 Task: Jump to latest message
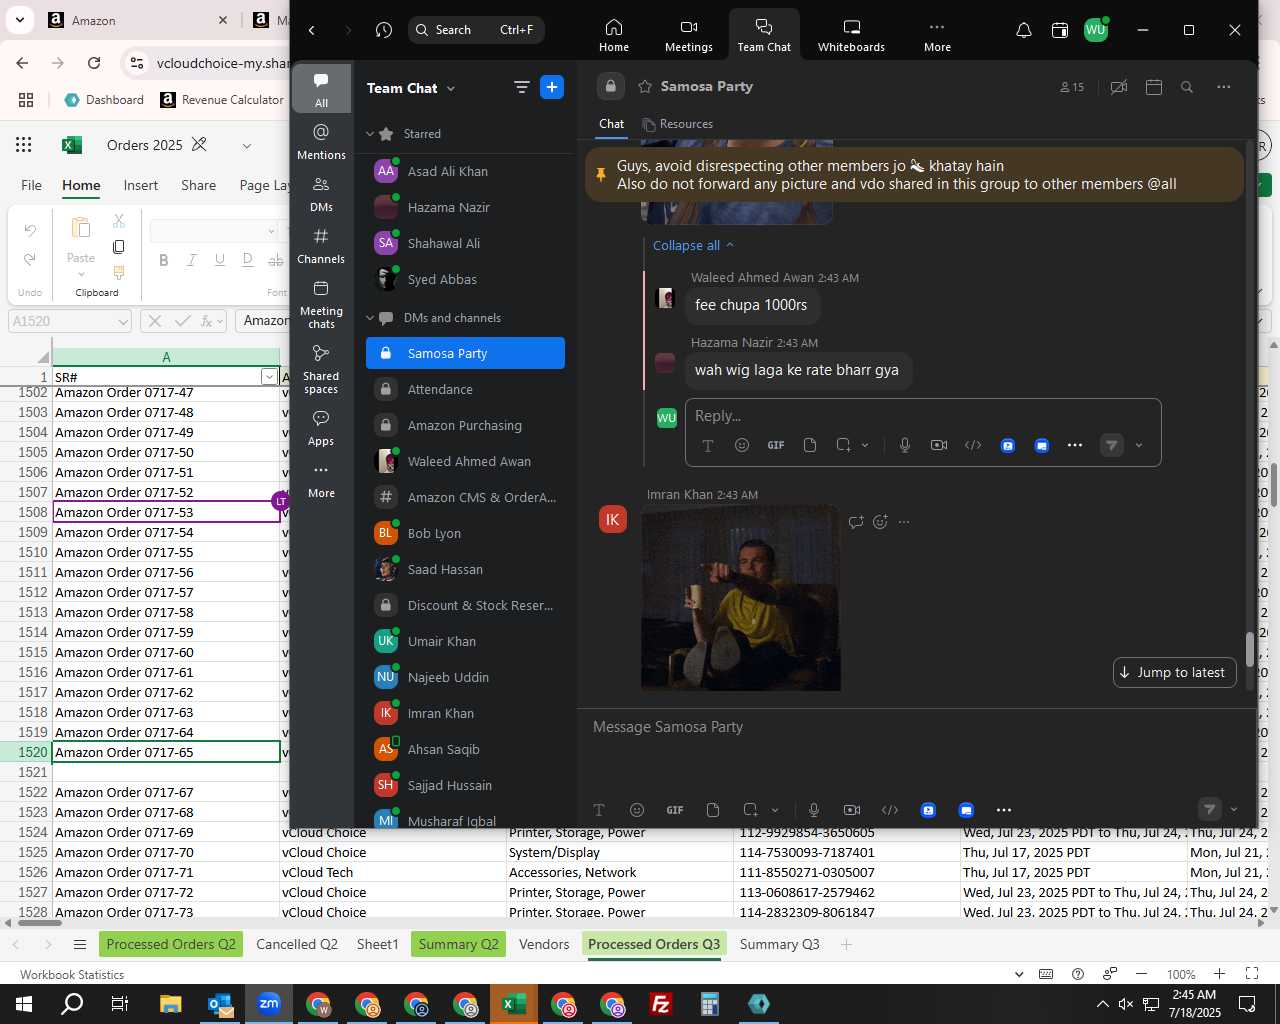click(1174, 672)
